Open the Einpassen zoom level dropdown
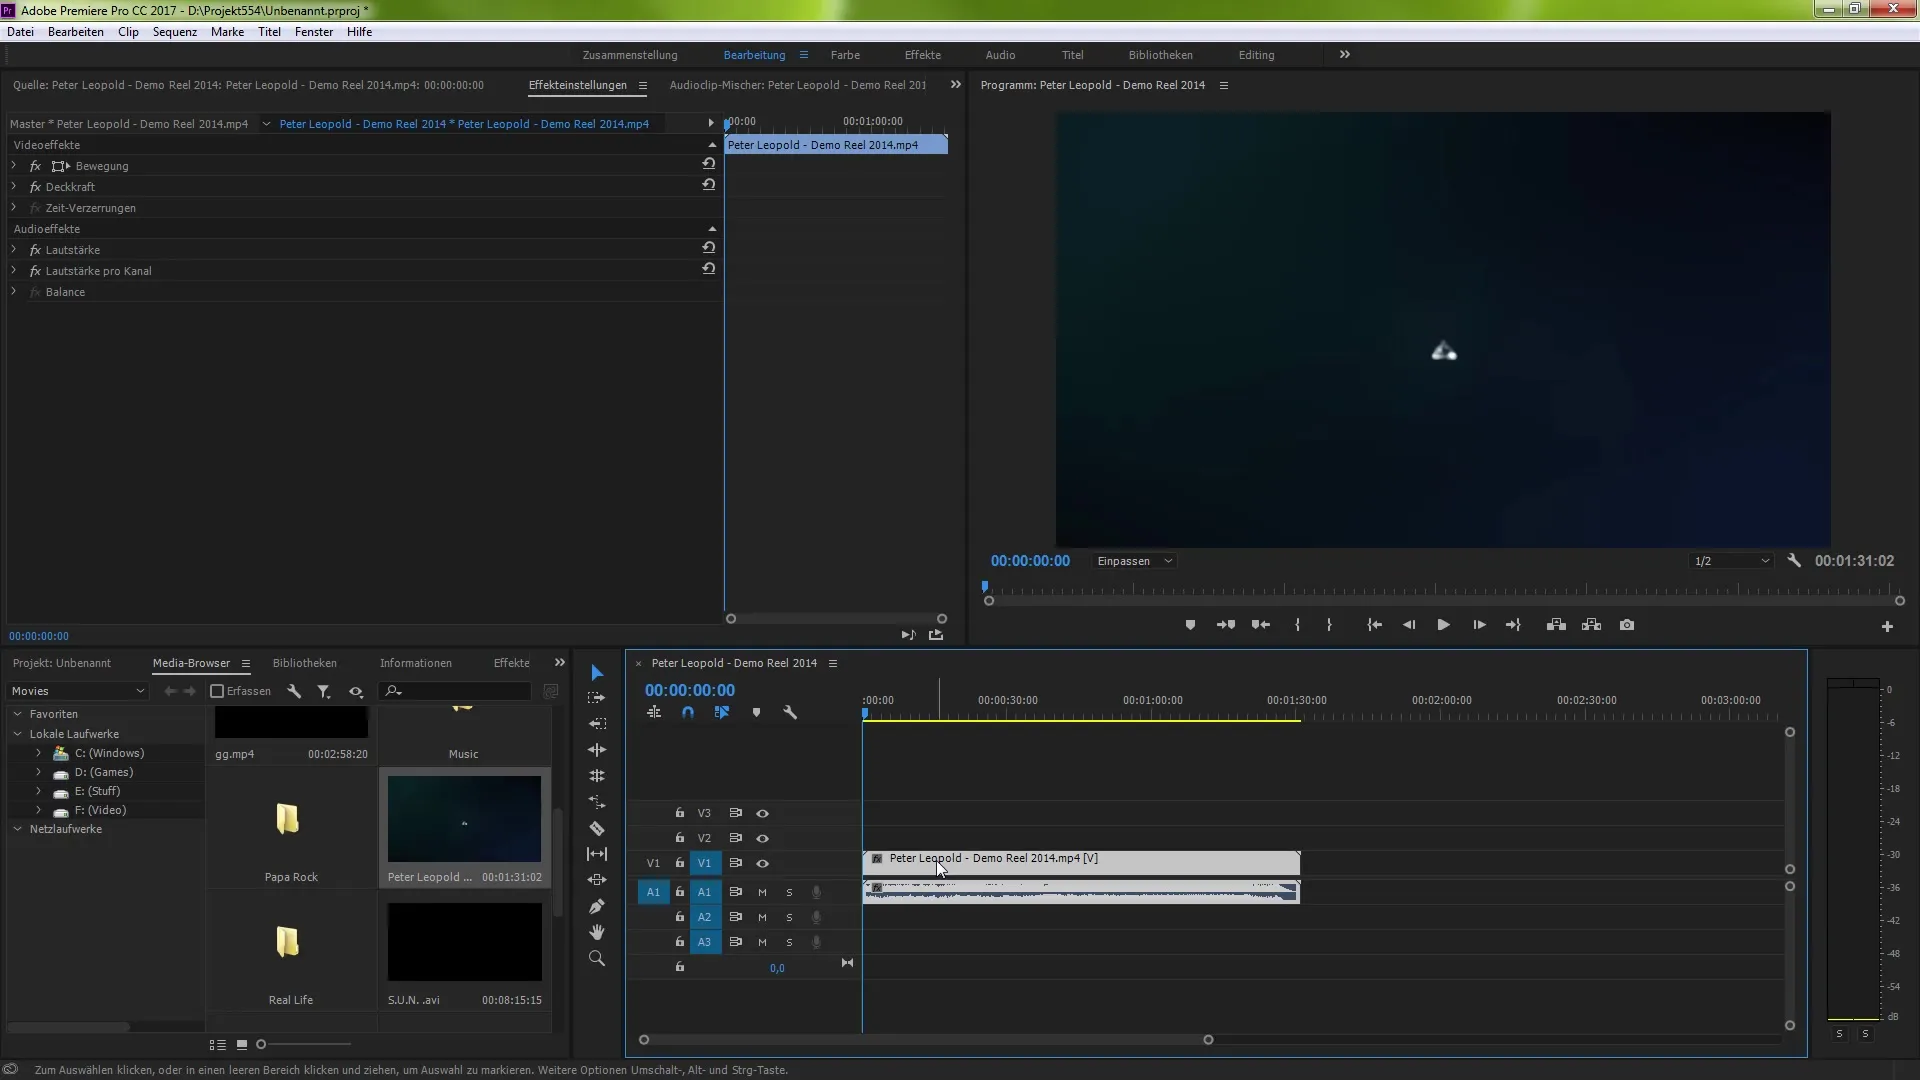The width and height of the screenshot is (1920, 1080). click(x=1134, y=561)
